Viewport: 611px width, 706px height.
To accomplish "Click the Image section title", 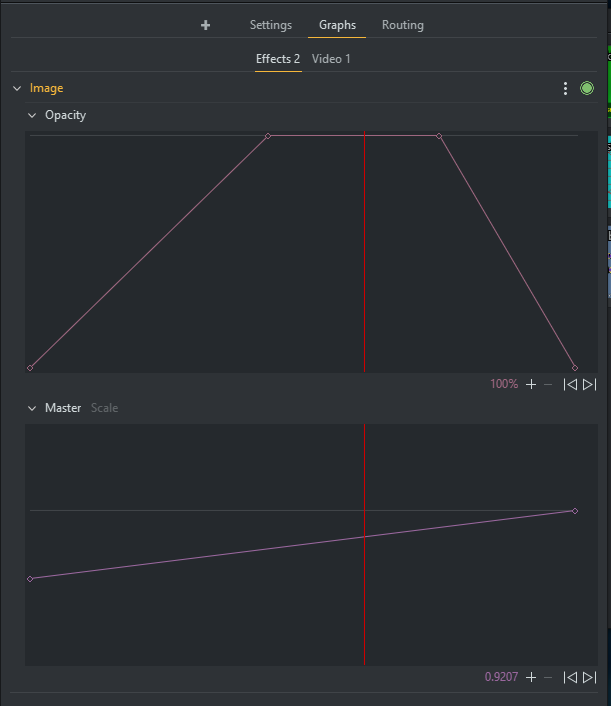I will [46, 88].
